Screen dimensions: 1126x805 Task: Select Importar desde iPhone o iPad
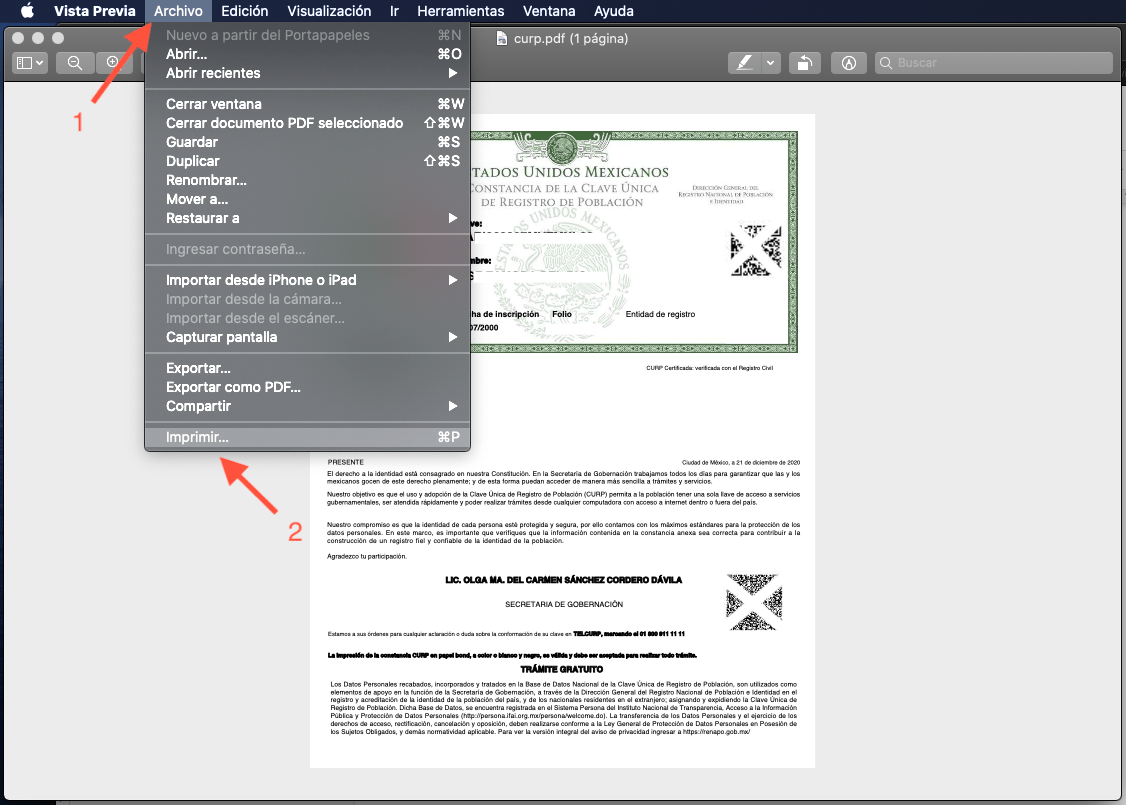[261, 280]
